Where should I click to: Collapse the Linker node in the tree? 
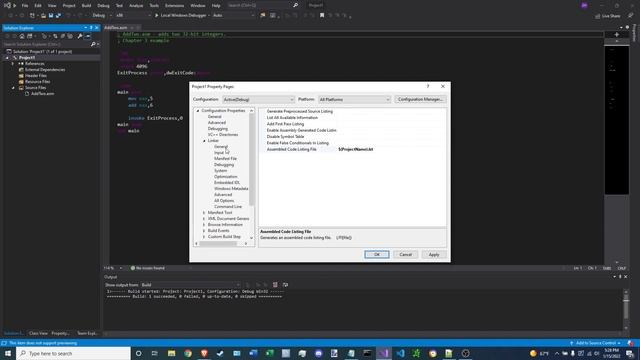click(x=204, y=141)
